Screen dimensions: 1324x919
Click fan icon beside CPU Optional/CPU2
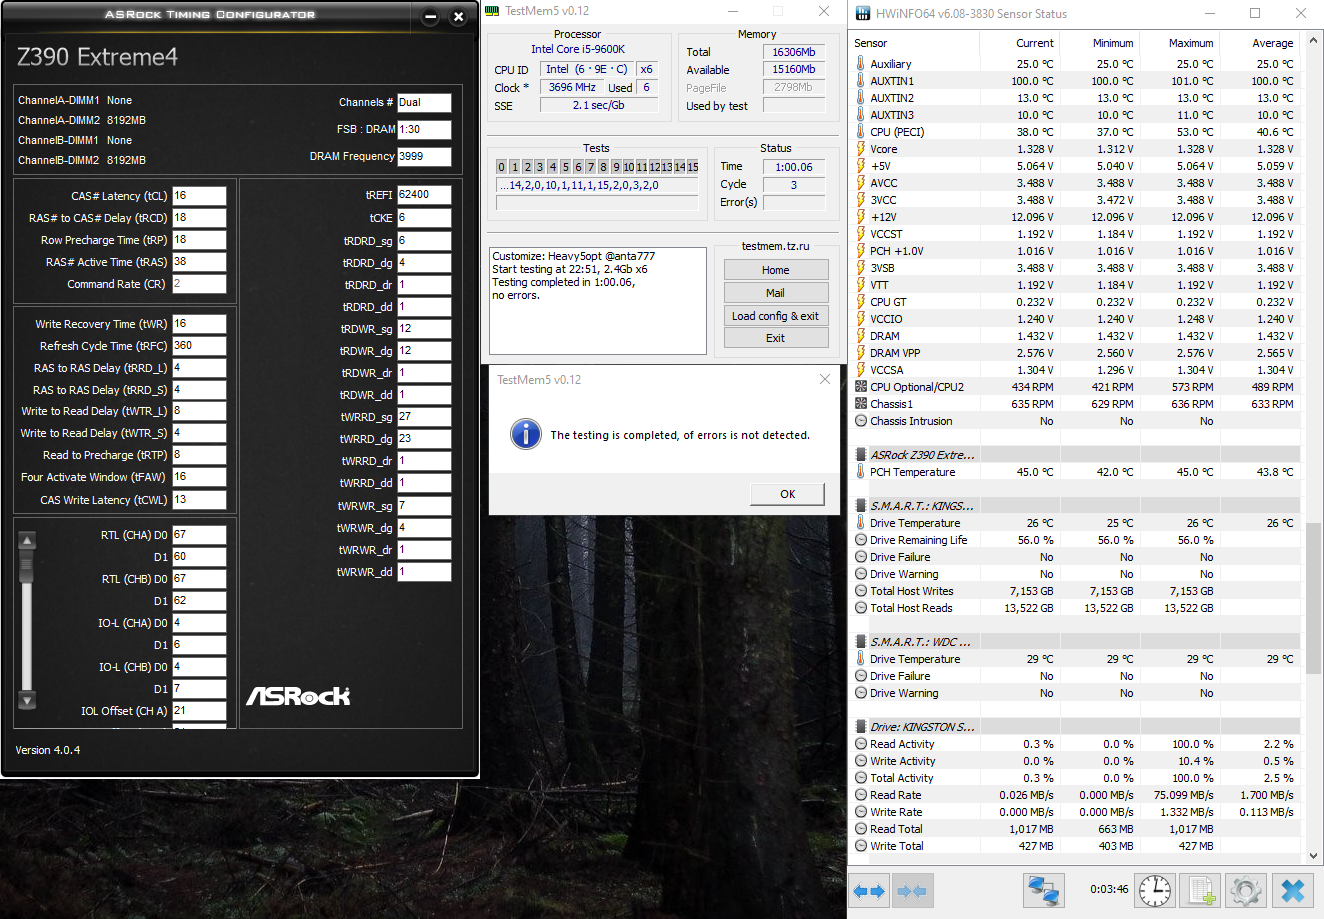[861, 387]
